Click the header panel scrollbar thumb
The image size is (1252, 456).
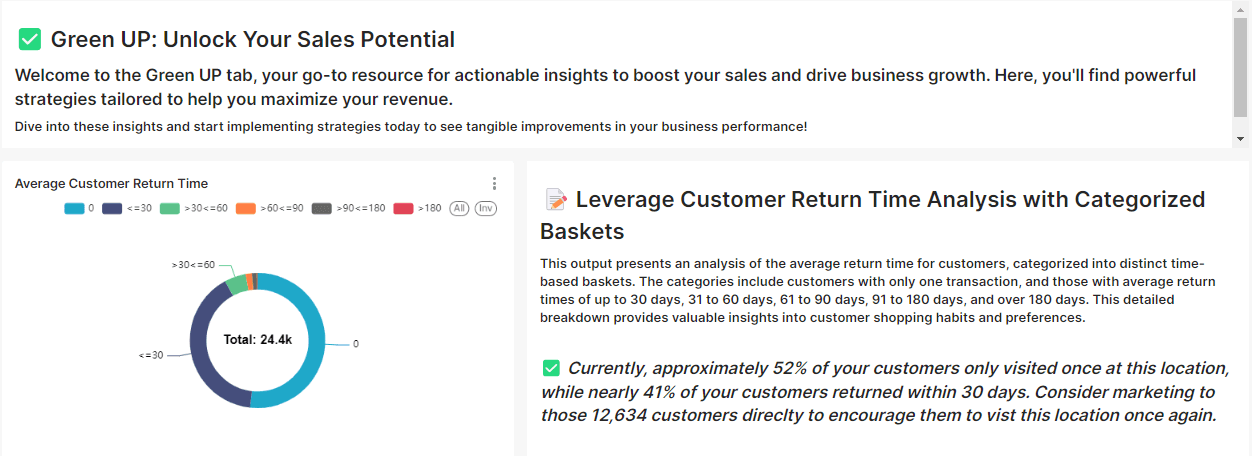pyautogui.click(x=1240, y=65)
